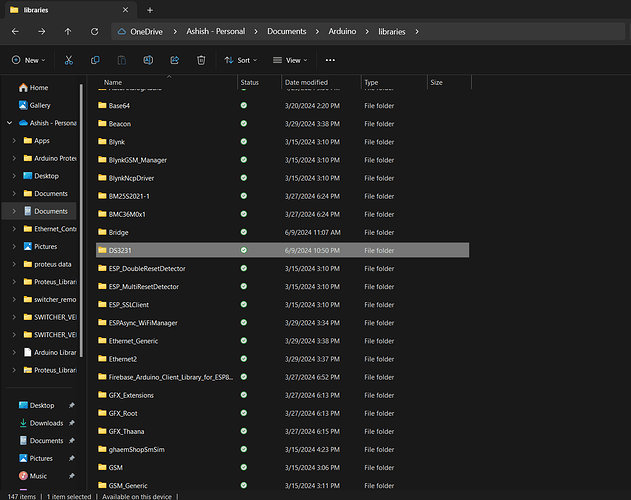The width and height of the screenshot is (631, 500).
Task: Navigate up one level with up arrow
Action: coord(67,32)
